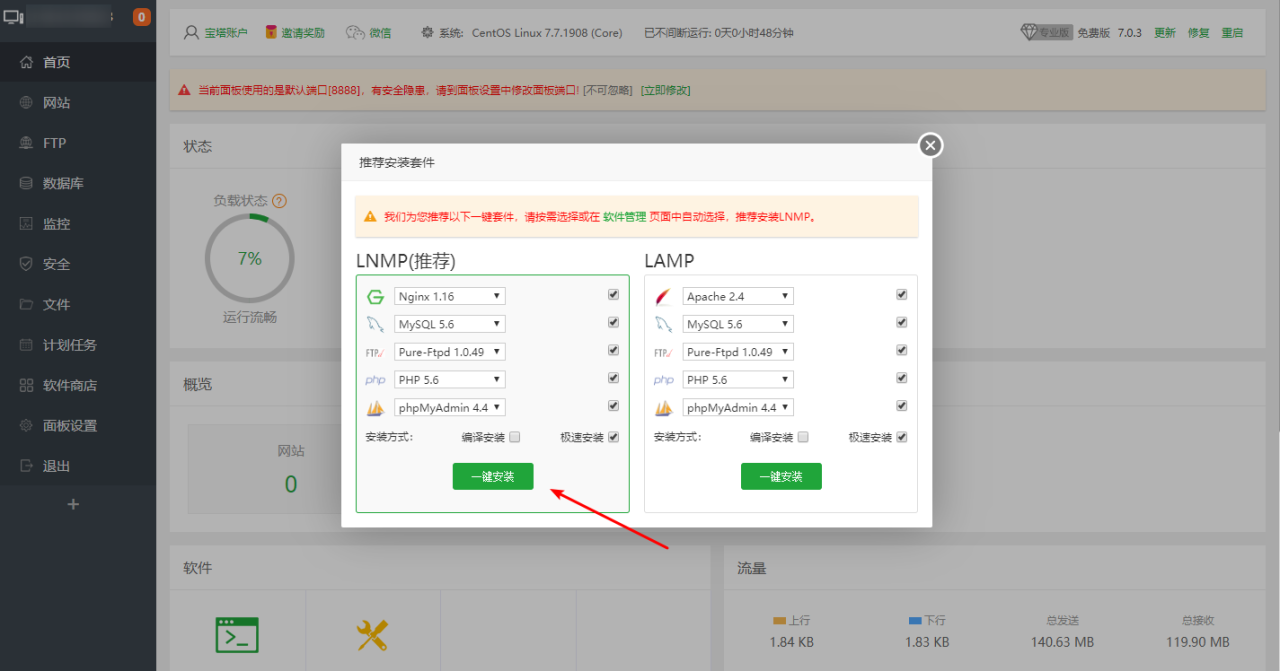Screen dimensions: 1280x671
Task: Click the 更新 update link
Action: pos(1165,33)
